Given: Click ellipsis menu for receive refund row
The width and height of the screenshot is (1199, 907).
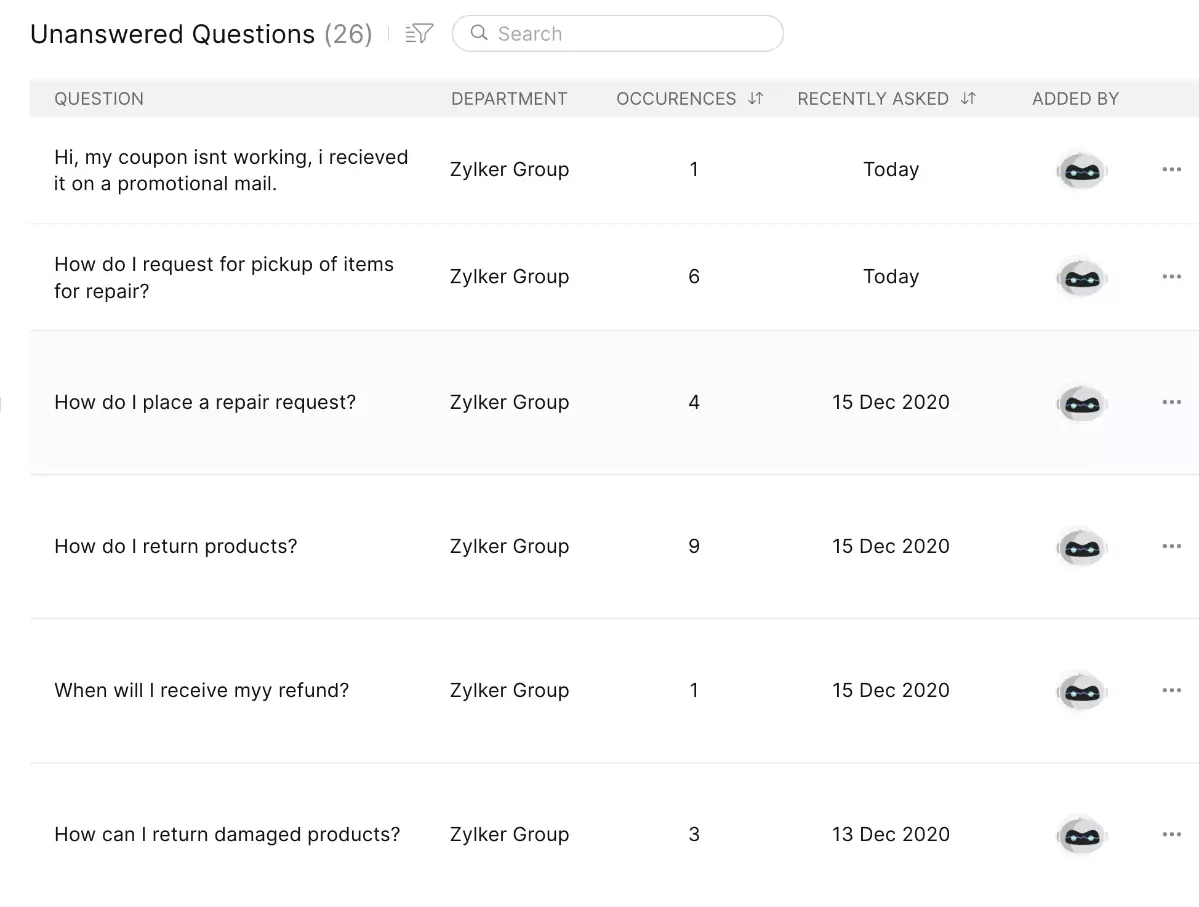Looking at the screenshot, I should pyautogui.click(x=1171, y=690).
